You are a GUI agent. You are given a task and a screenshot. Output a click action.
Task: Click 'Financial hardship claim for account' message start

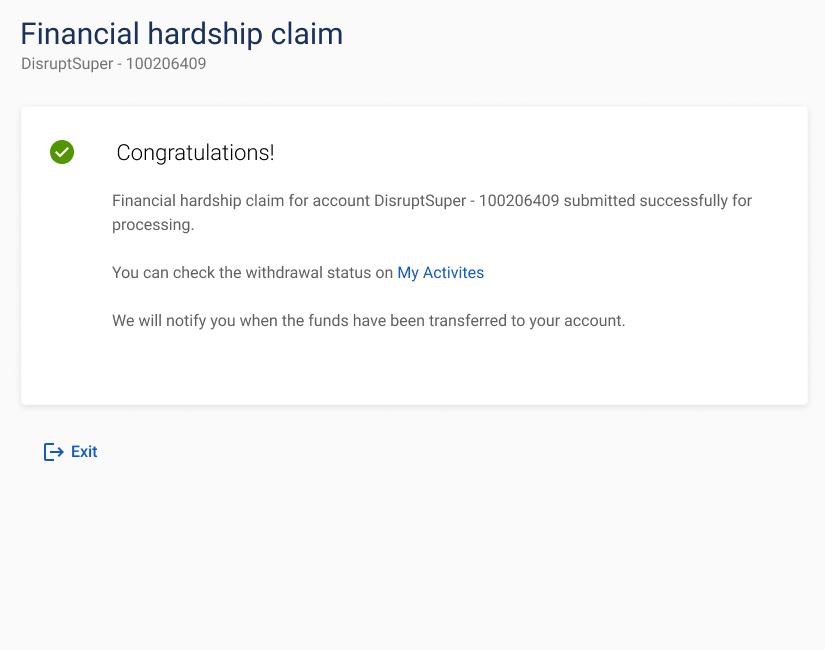241,201
